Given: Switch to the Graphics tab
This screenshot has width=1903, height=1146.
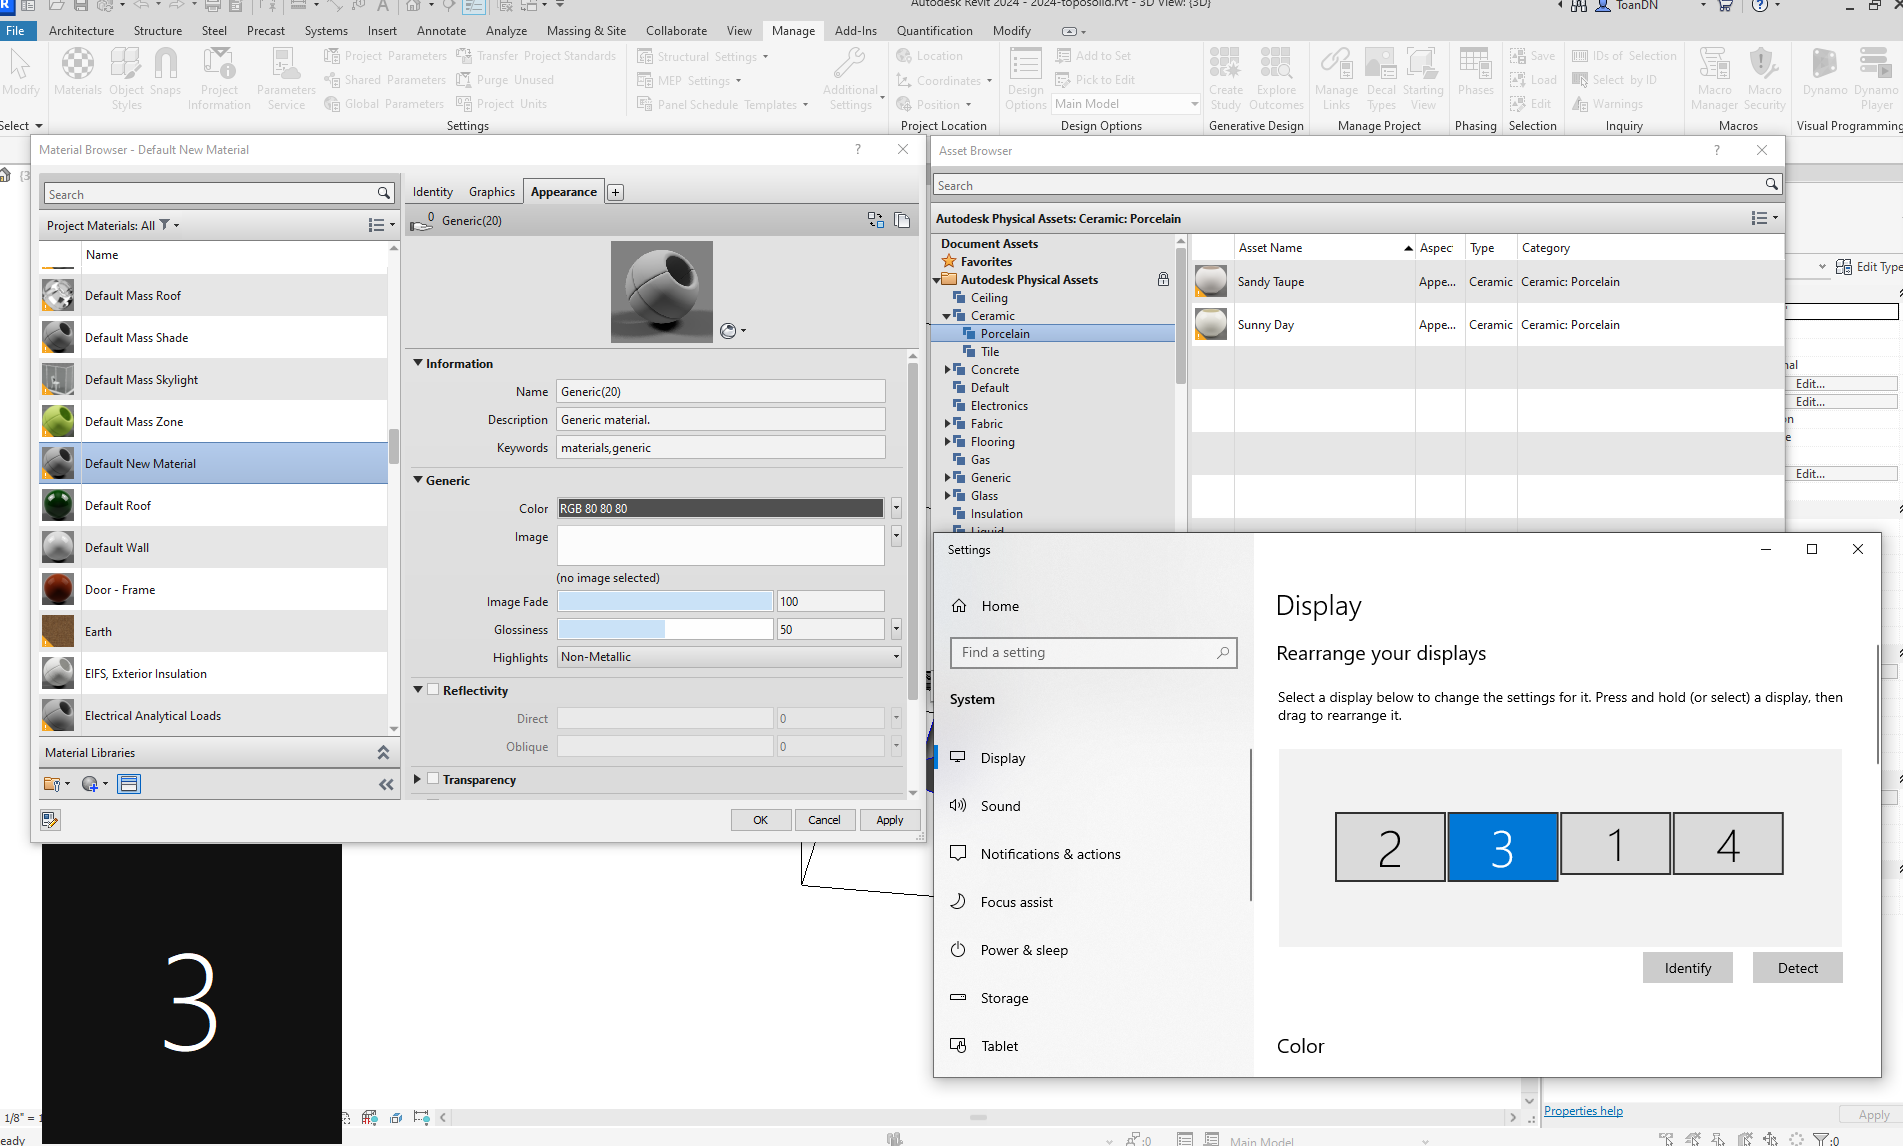Looking at the screenshot, I should pos(492,192).
